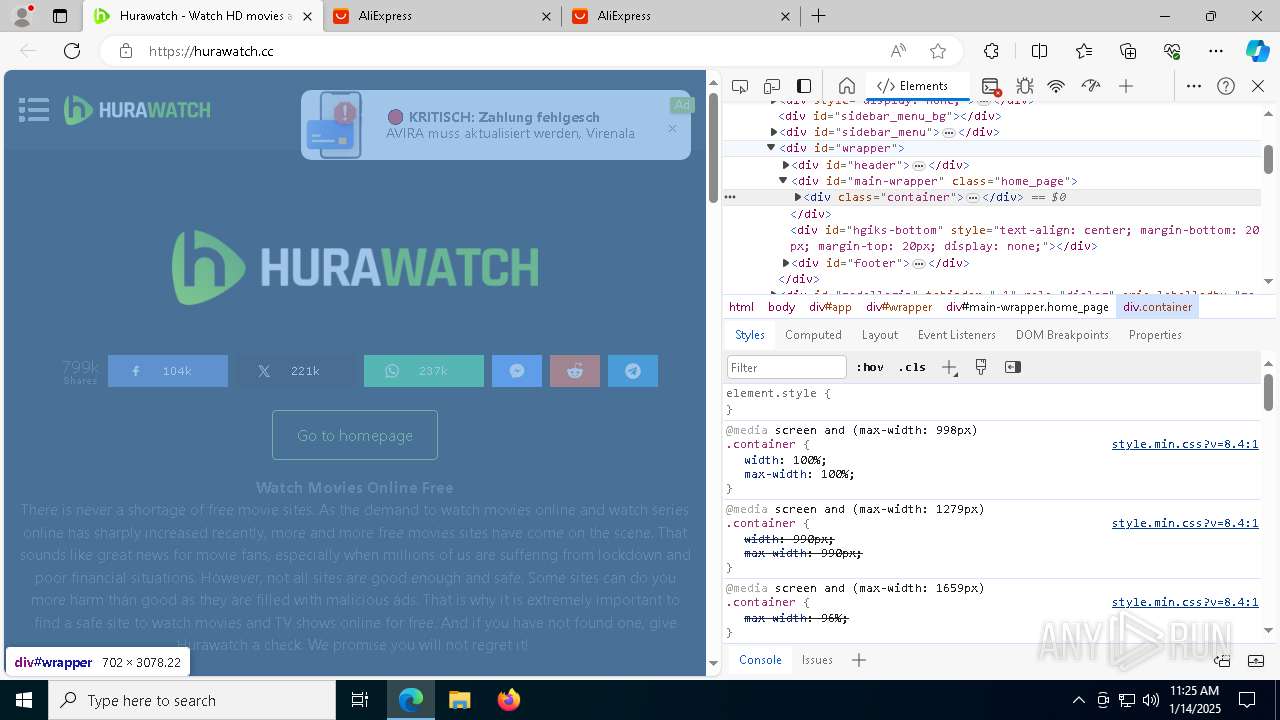The image size is (1280, 720).
Task: Share via Messenger icon button
Action: (517, 371)
